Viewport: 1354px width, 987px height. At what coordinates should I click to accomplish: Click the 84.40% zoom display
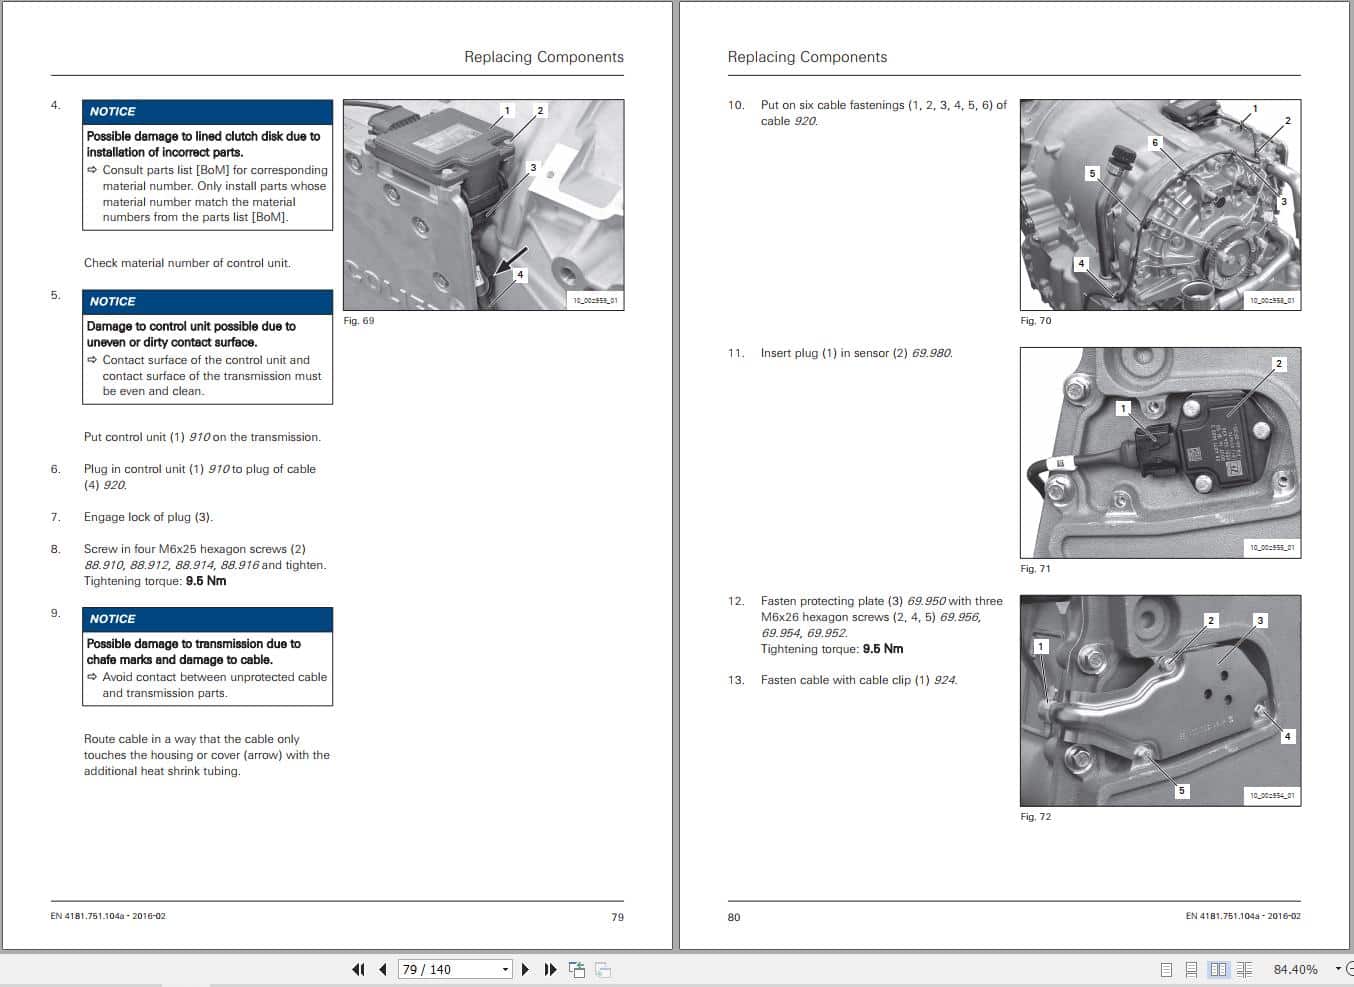click(1297, 969)
